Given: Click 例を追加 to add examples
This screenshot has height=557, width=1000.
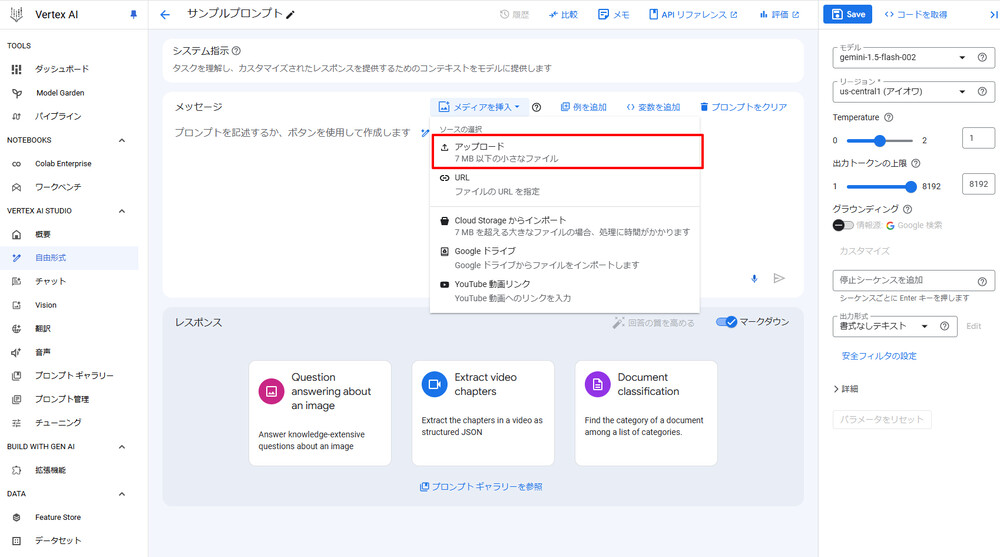Looking at the screenshot, I should [x=584, y=107].
